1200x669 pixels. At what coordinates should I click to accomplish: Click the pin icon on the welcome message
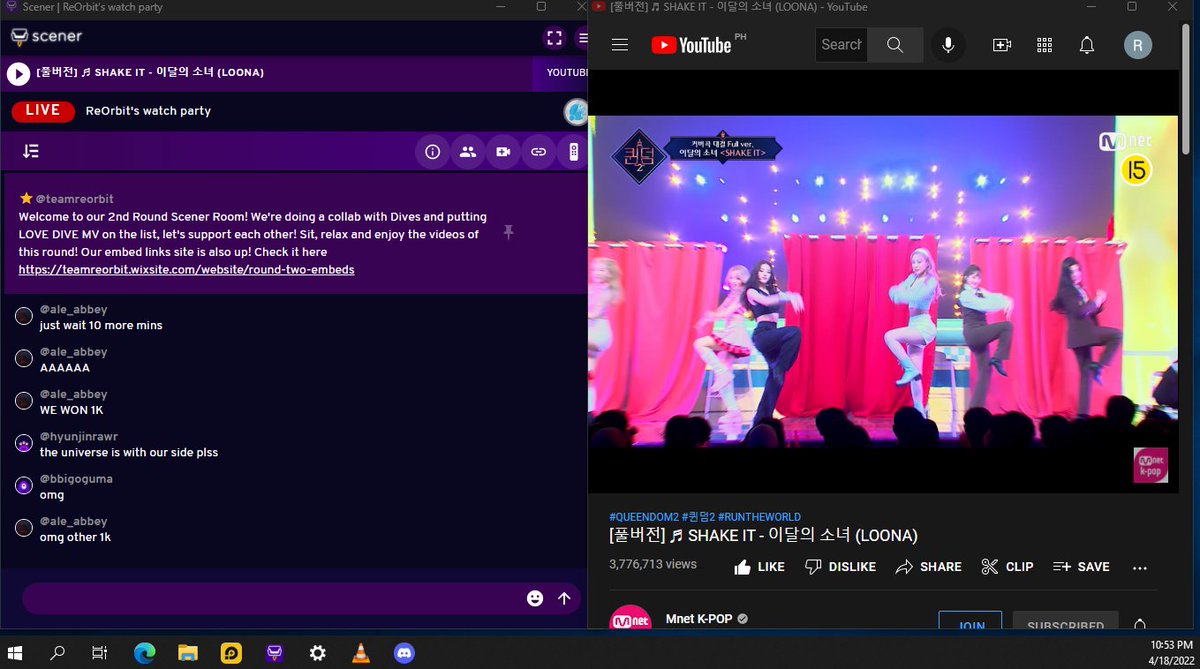pos(508,232)
